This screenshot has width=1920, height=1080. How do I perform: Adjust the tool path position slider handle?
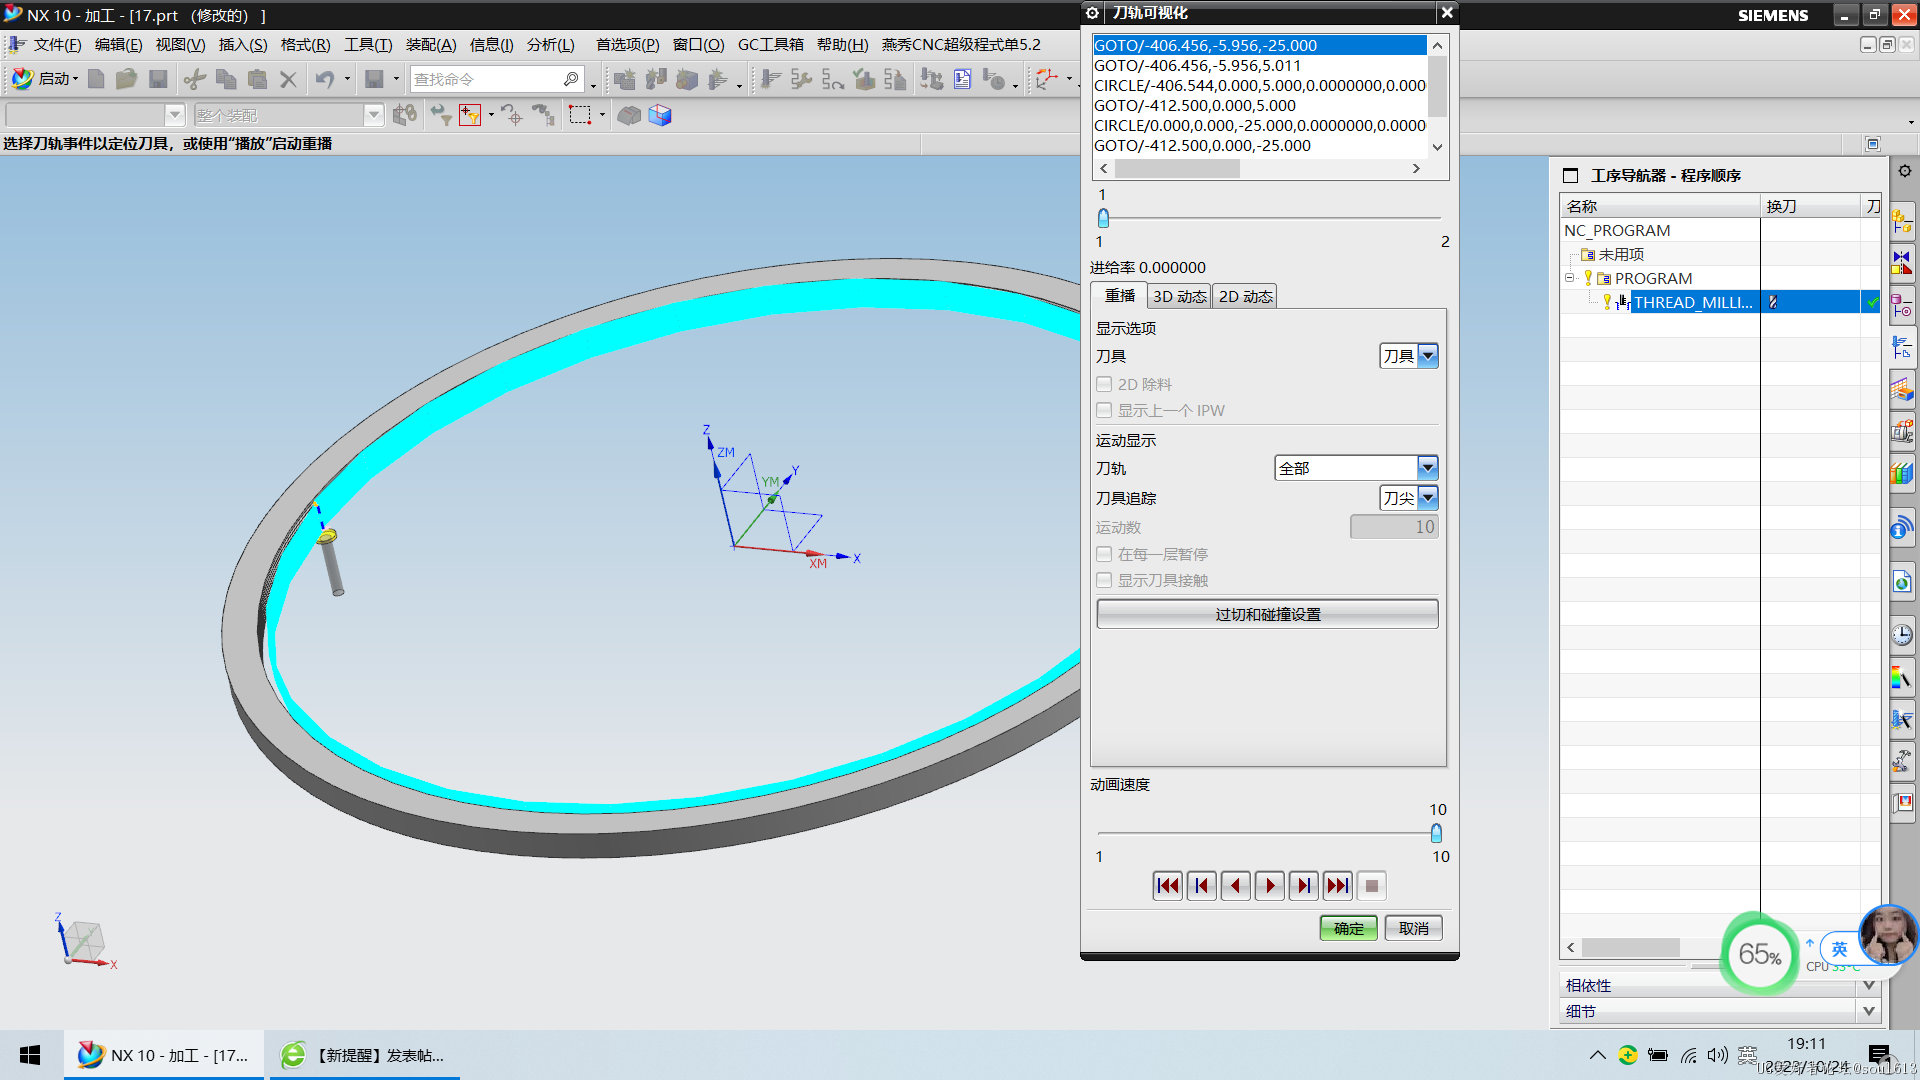click(x=1103, y=218)
